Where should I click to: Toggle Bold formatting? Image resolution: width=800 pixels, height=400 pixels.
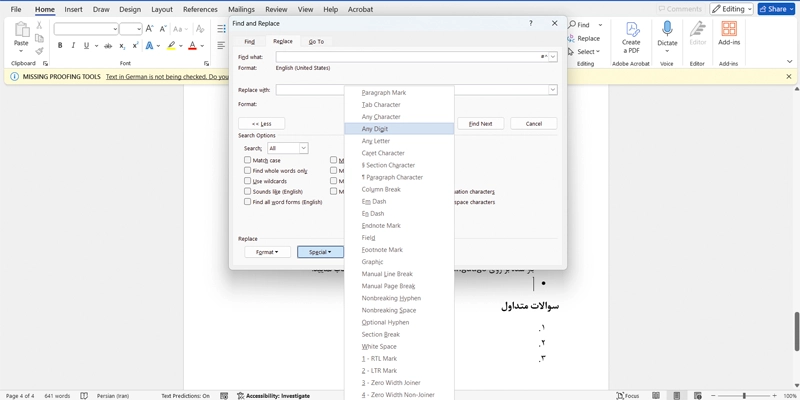coord(60,45)
